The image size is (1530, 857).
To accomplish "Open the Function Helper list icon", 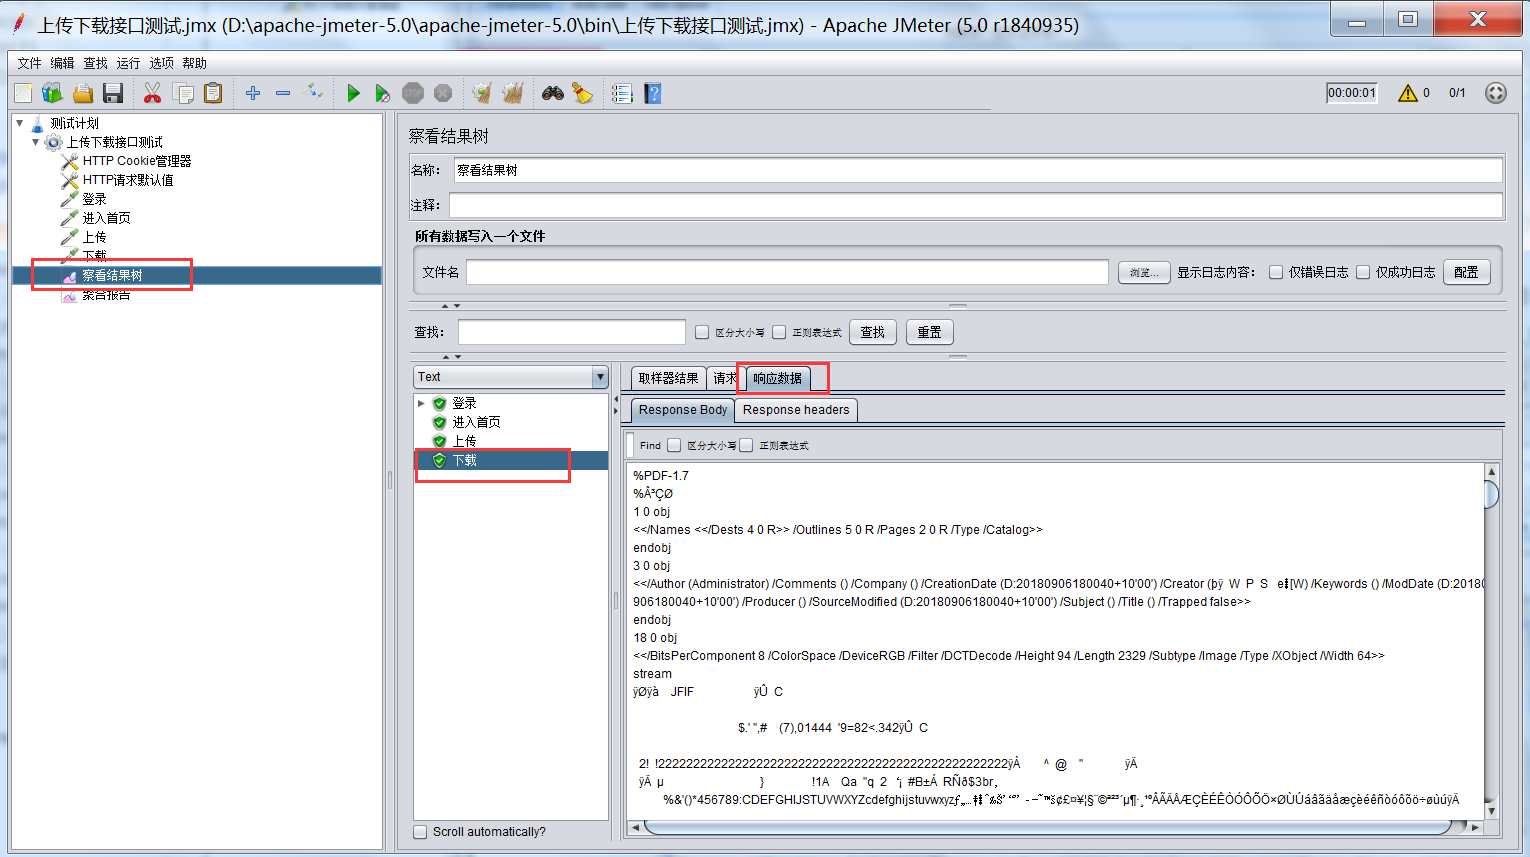I will tap(622, 93).
